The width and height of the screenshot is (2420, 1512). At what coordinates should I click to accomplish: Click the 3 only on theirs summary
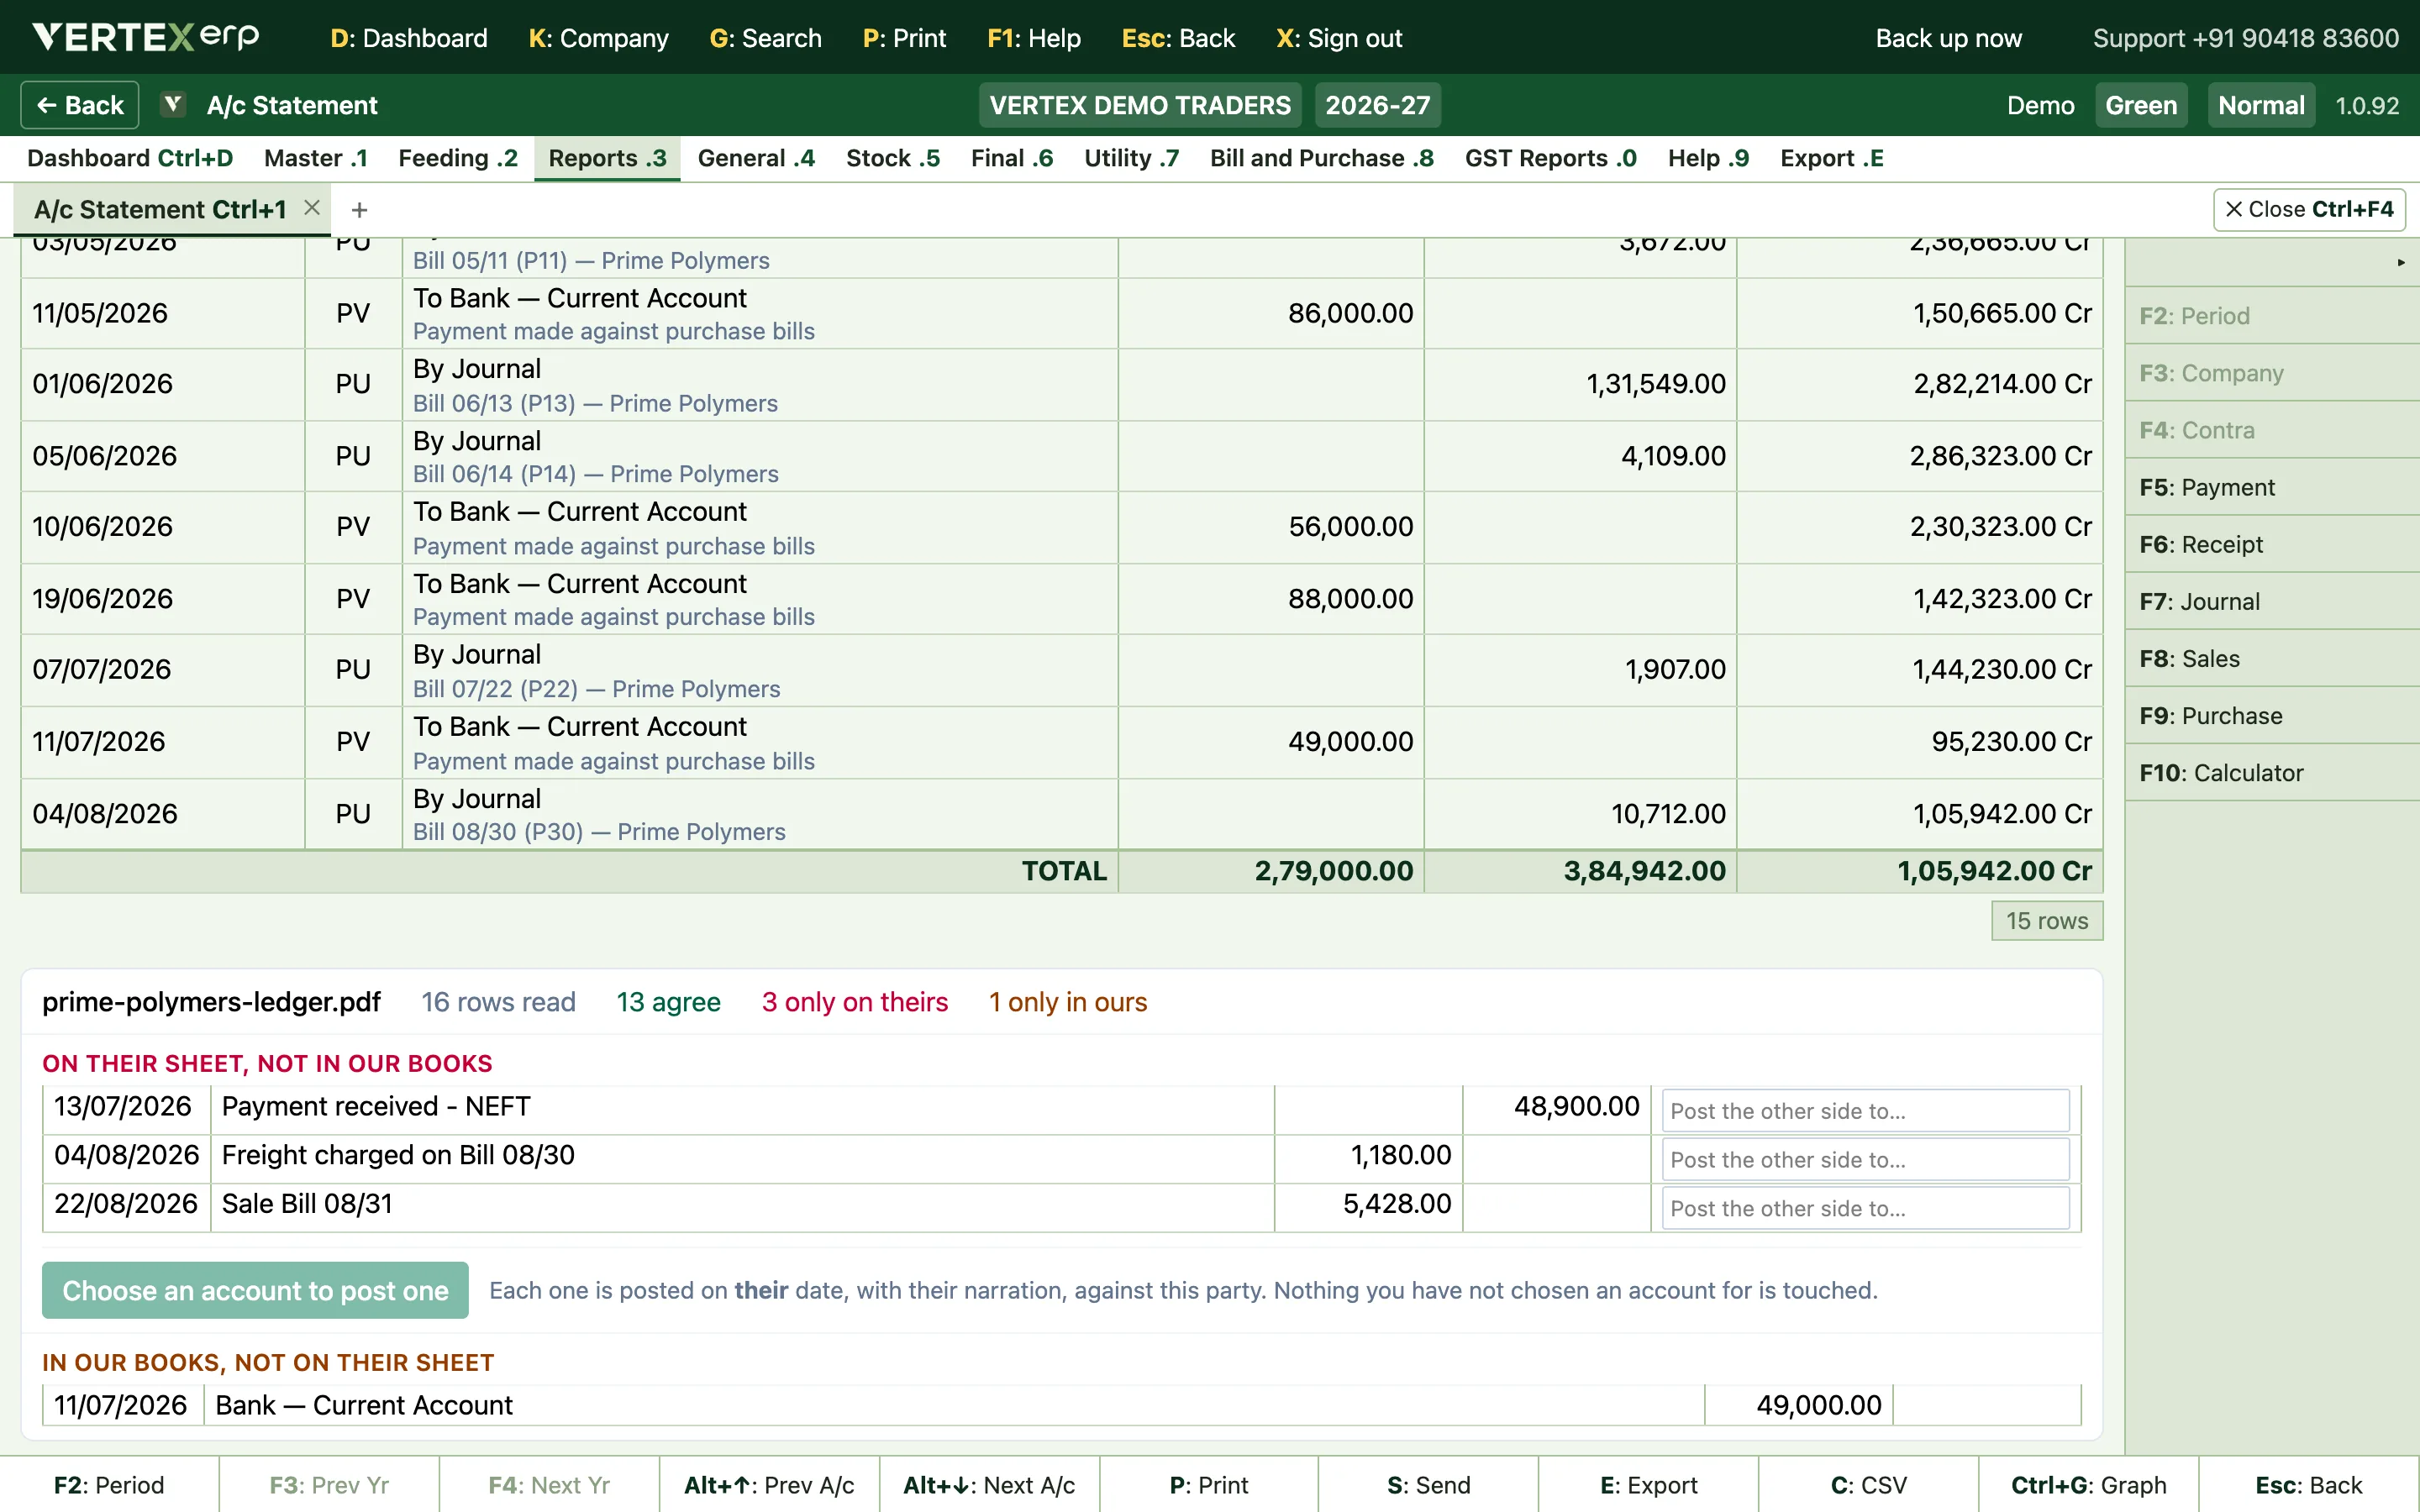click(854, 1002)
